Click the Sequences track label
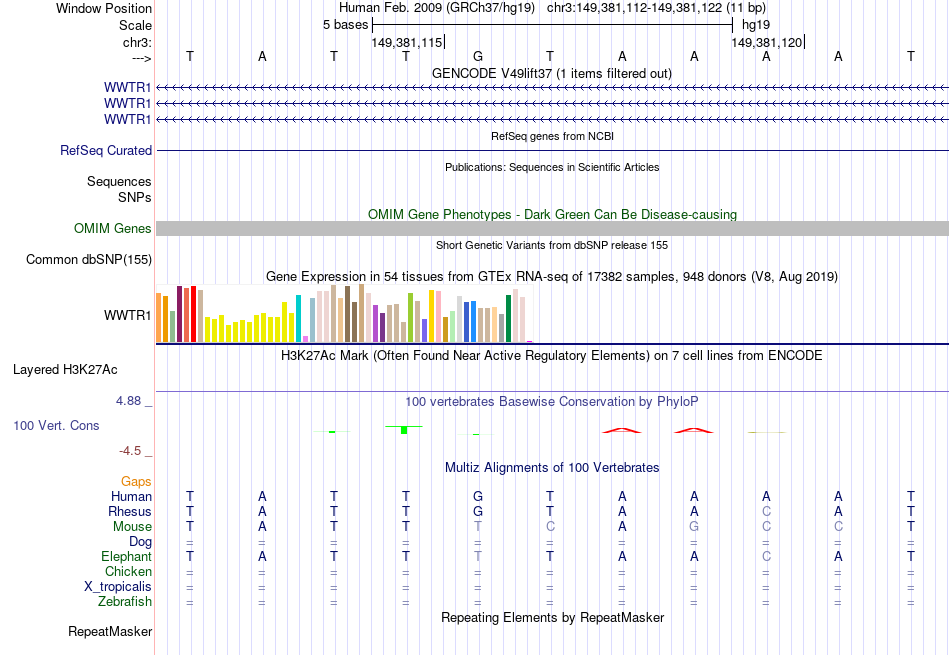The image size is (950, 655). click(119, 181)
